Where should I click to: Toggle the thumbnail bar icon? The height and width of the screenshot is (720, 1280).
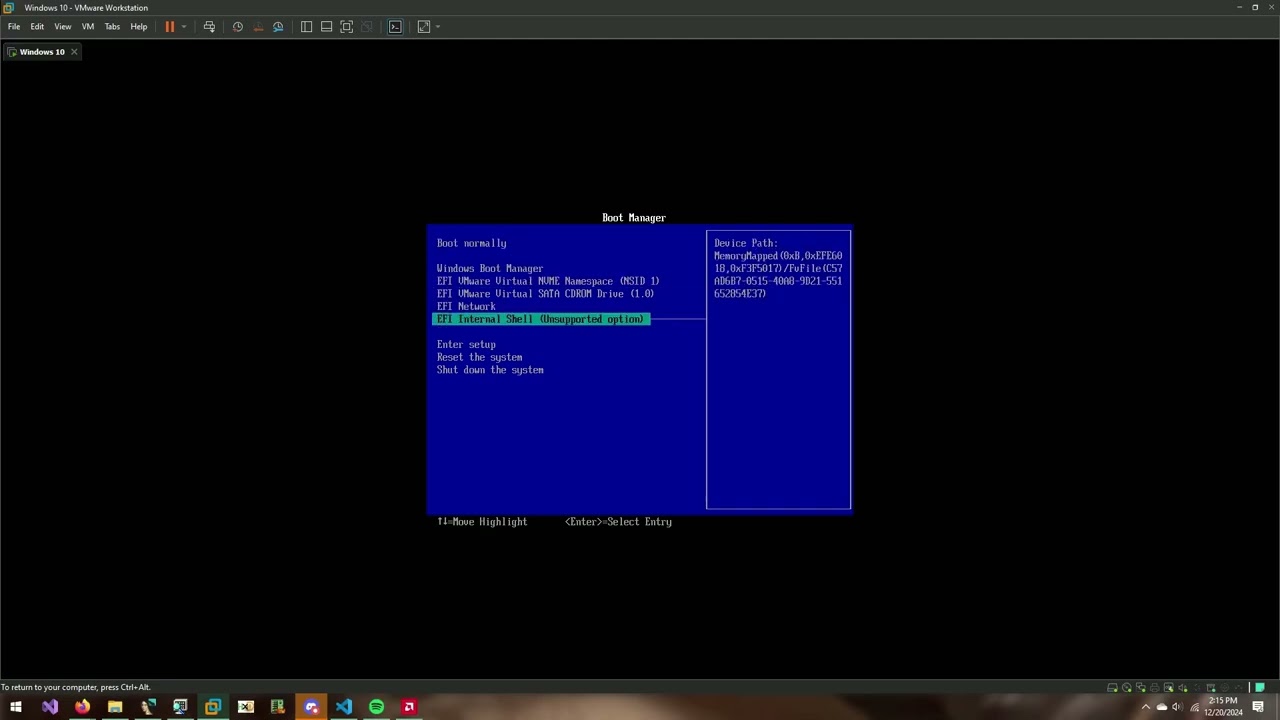pyautogui.click(x=326, y=27)
